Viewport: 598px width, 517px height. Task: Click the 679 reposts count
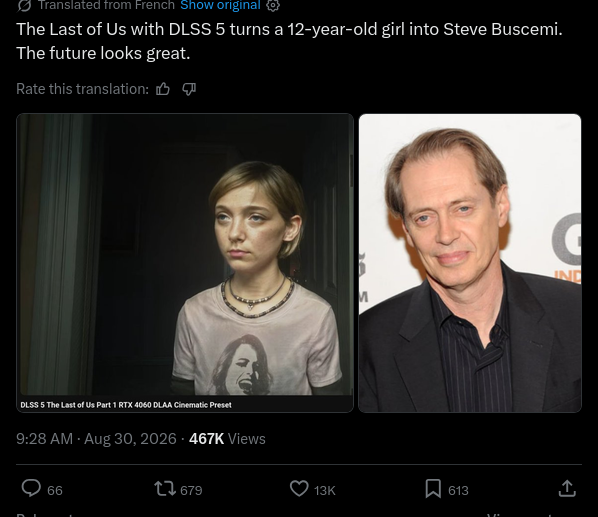click(x=191, y=490)
